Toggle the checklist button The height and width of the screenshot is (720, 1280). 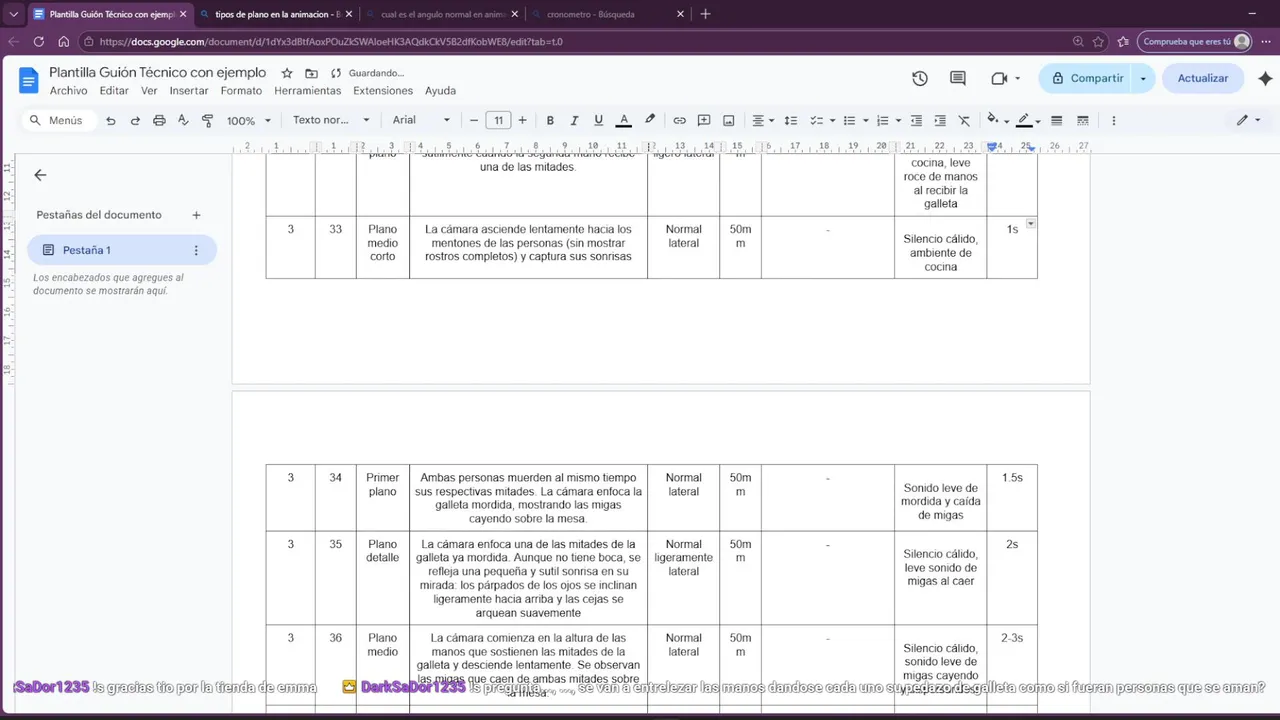(816, 120)
